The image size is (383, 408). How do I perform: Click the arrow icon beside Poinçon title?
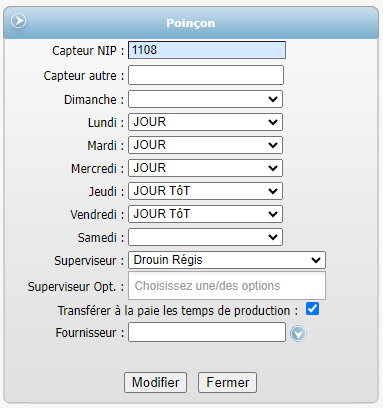pos(18,21)
